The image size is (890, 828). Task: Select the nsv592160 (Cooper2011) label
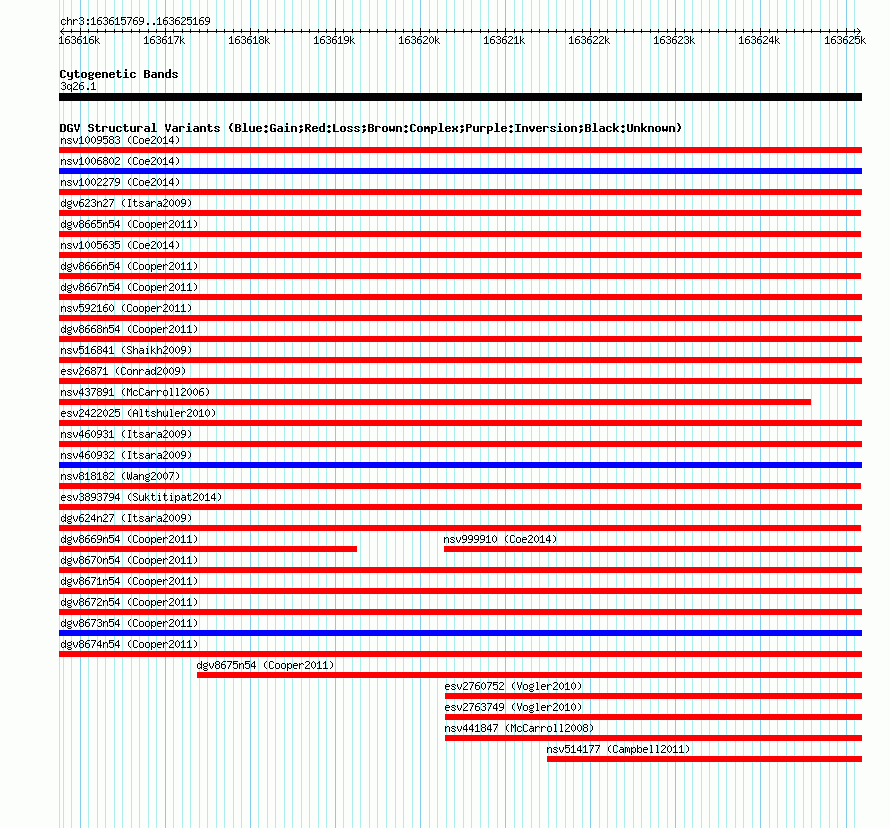pyautogui.click(x=126, y=308)
